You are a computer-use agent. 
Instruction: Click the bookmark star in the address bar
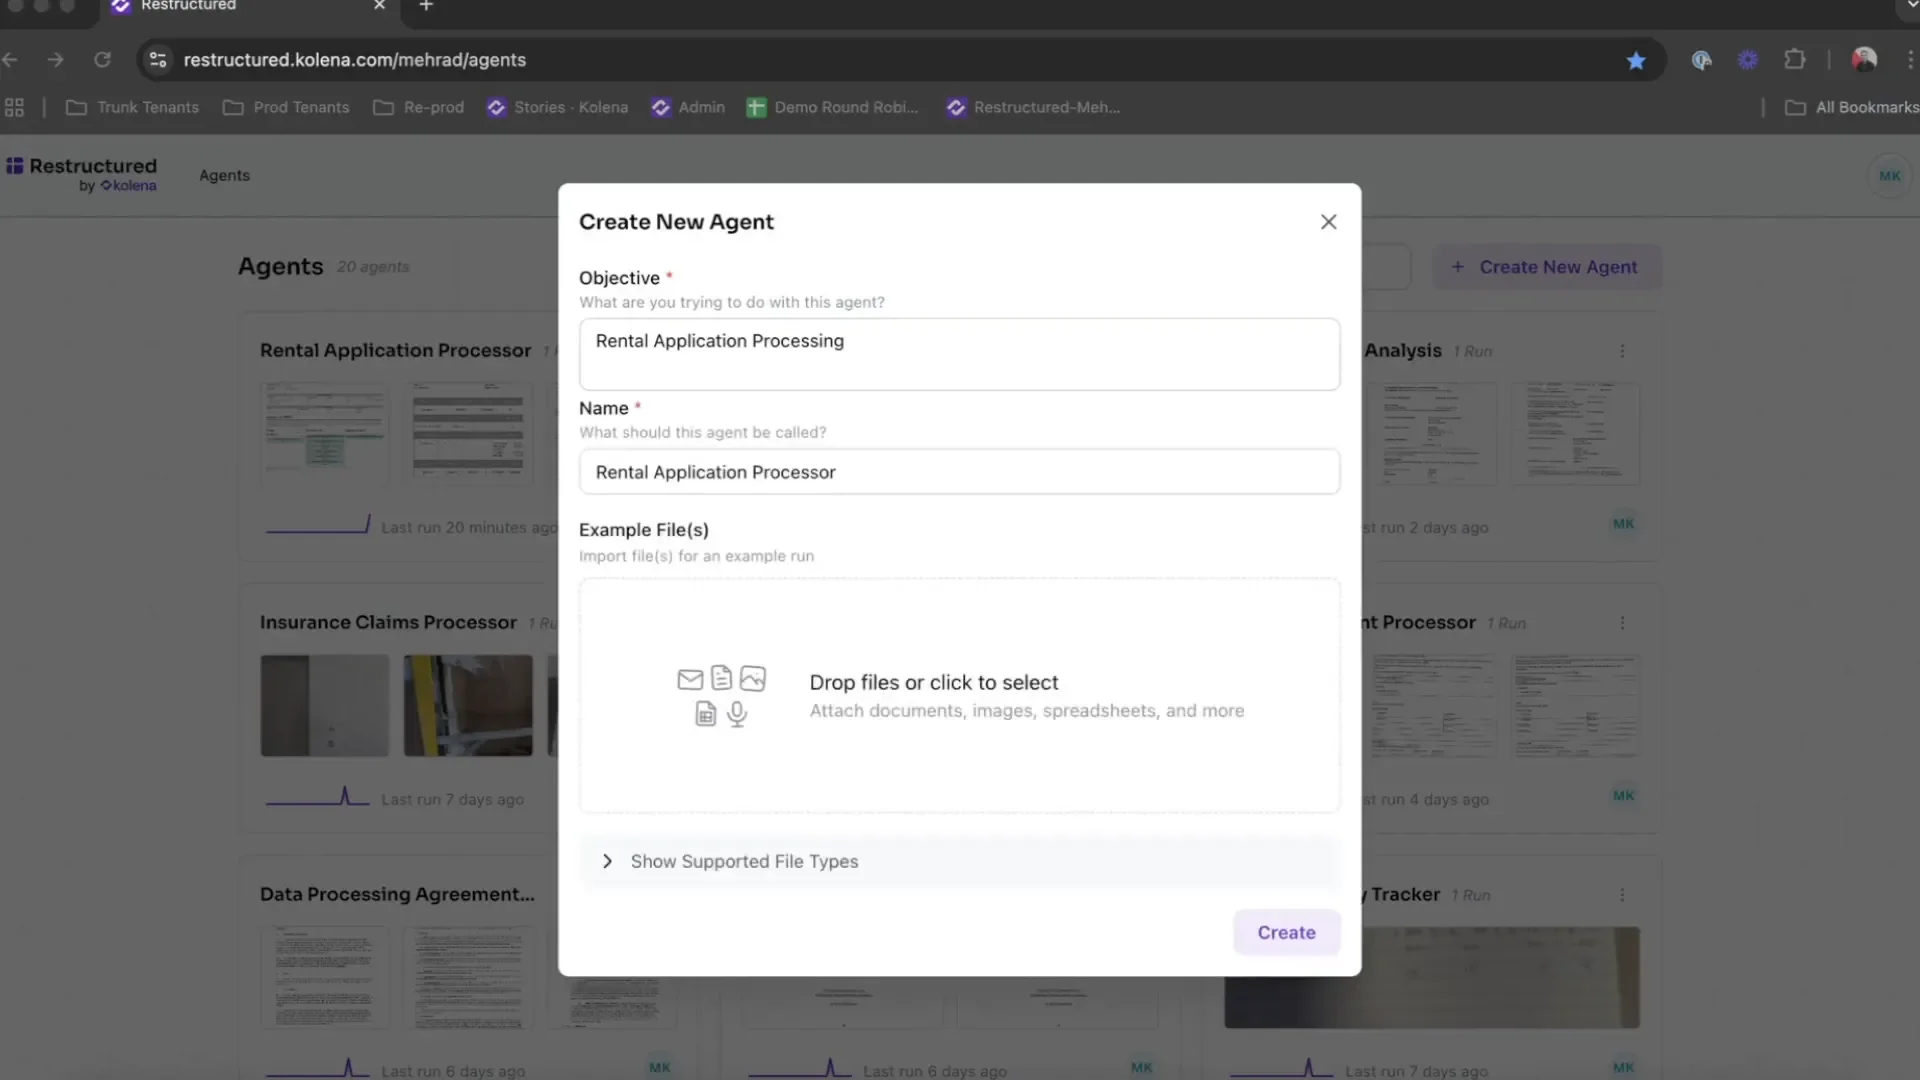pyautogui.click(x=1636, y=60)
